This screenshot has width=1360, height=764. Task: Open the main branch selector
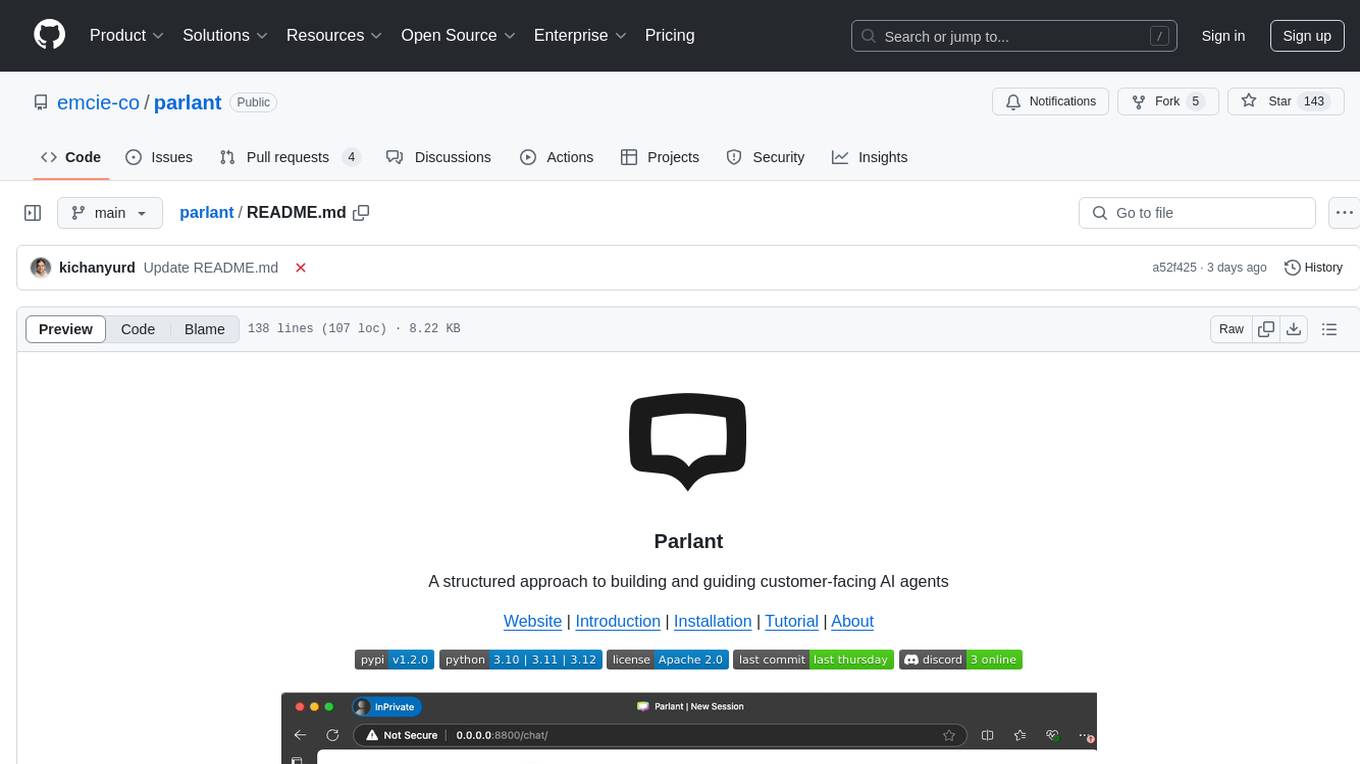tap(109, 213)
